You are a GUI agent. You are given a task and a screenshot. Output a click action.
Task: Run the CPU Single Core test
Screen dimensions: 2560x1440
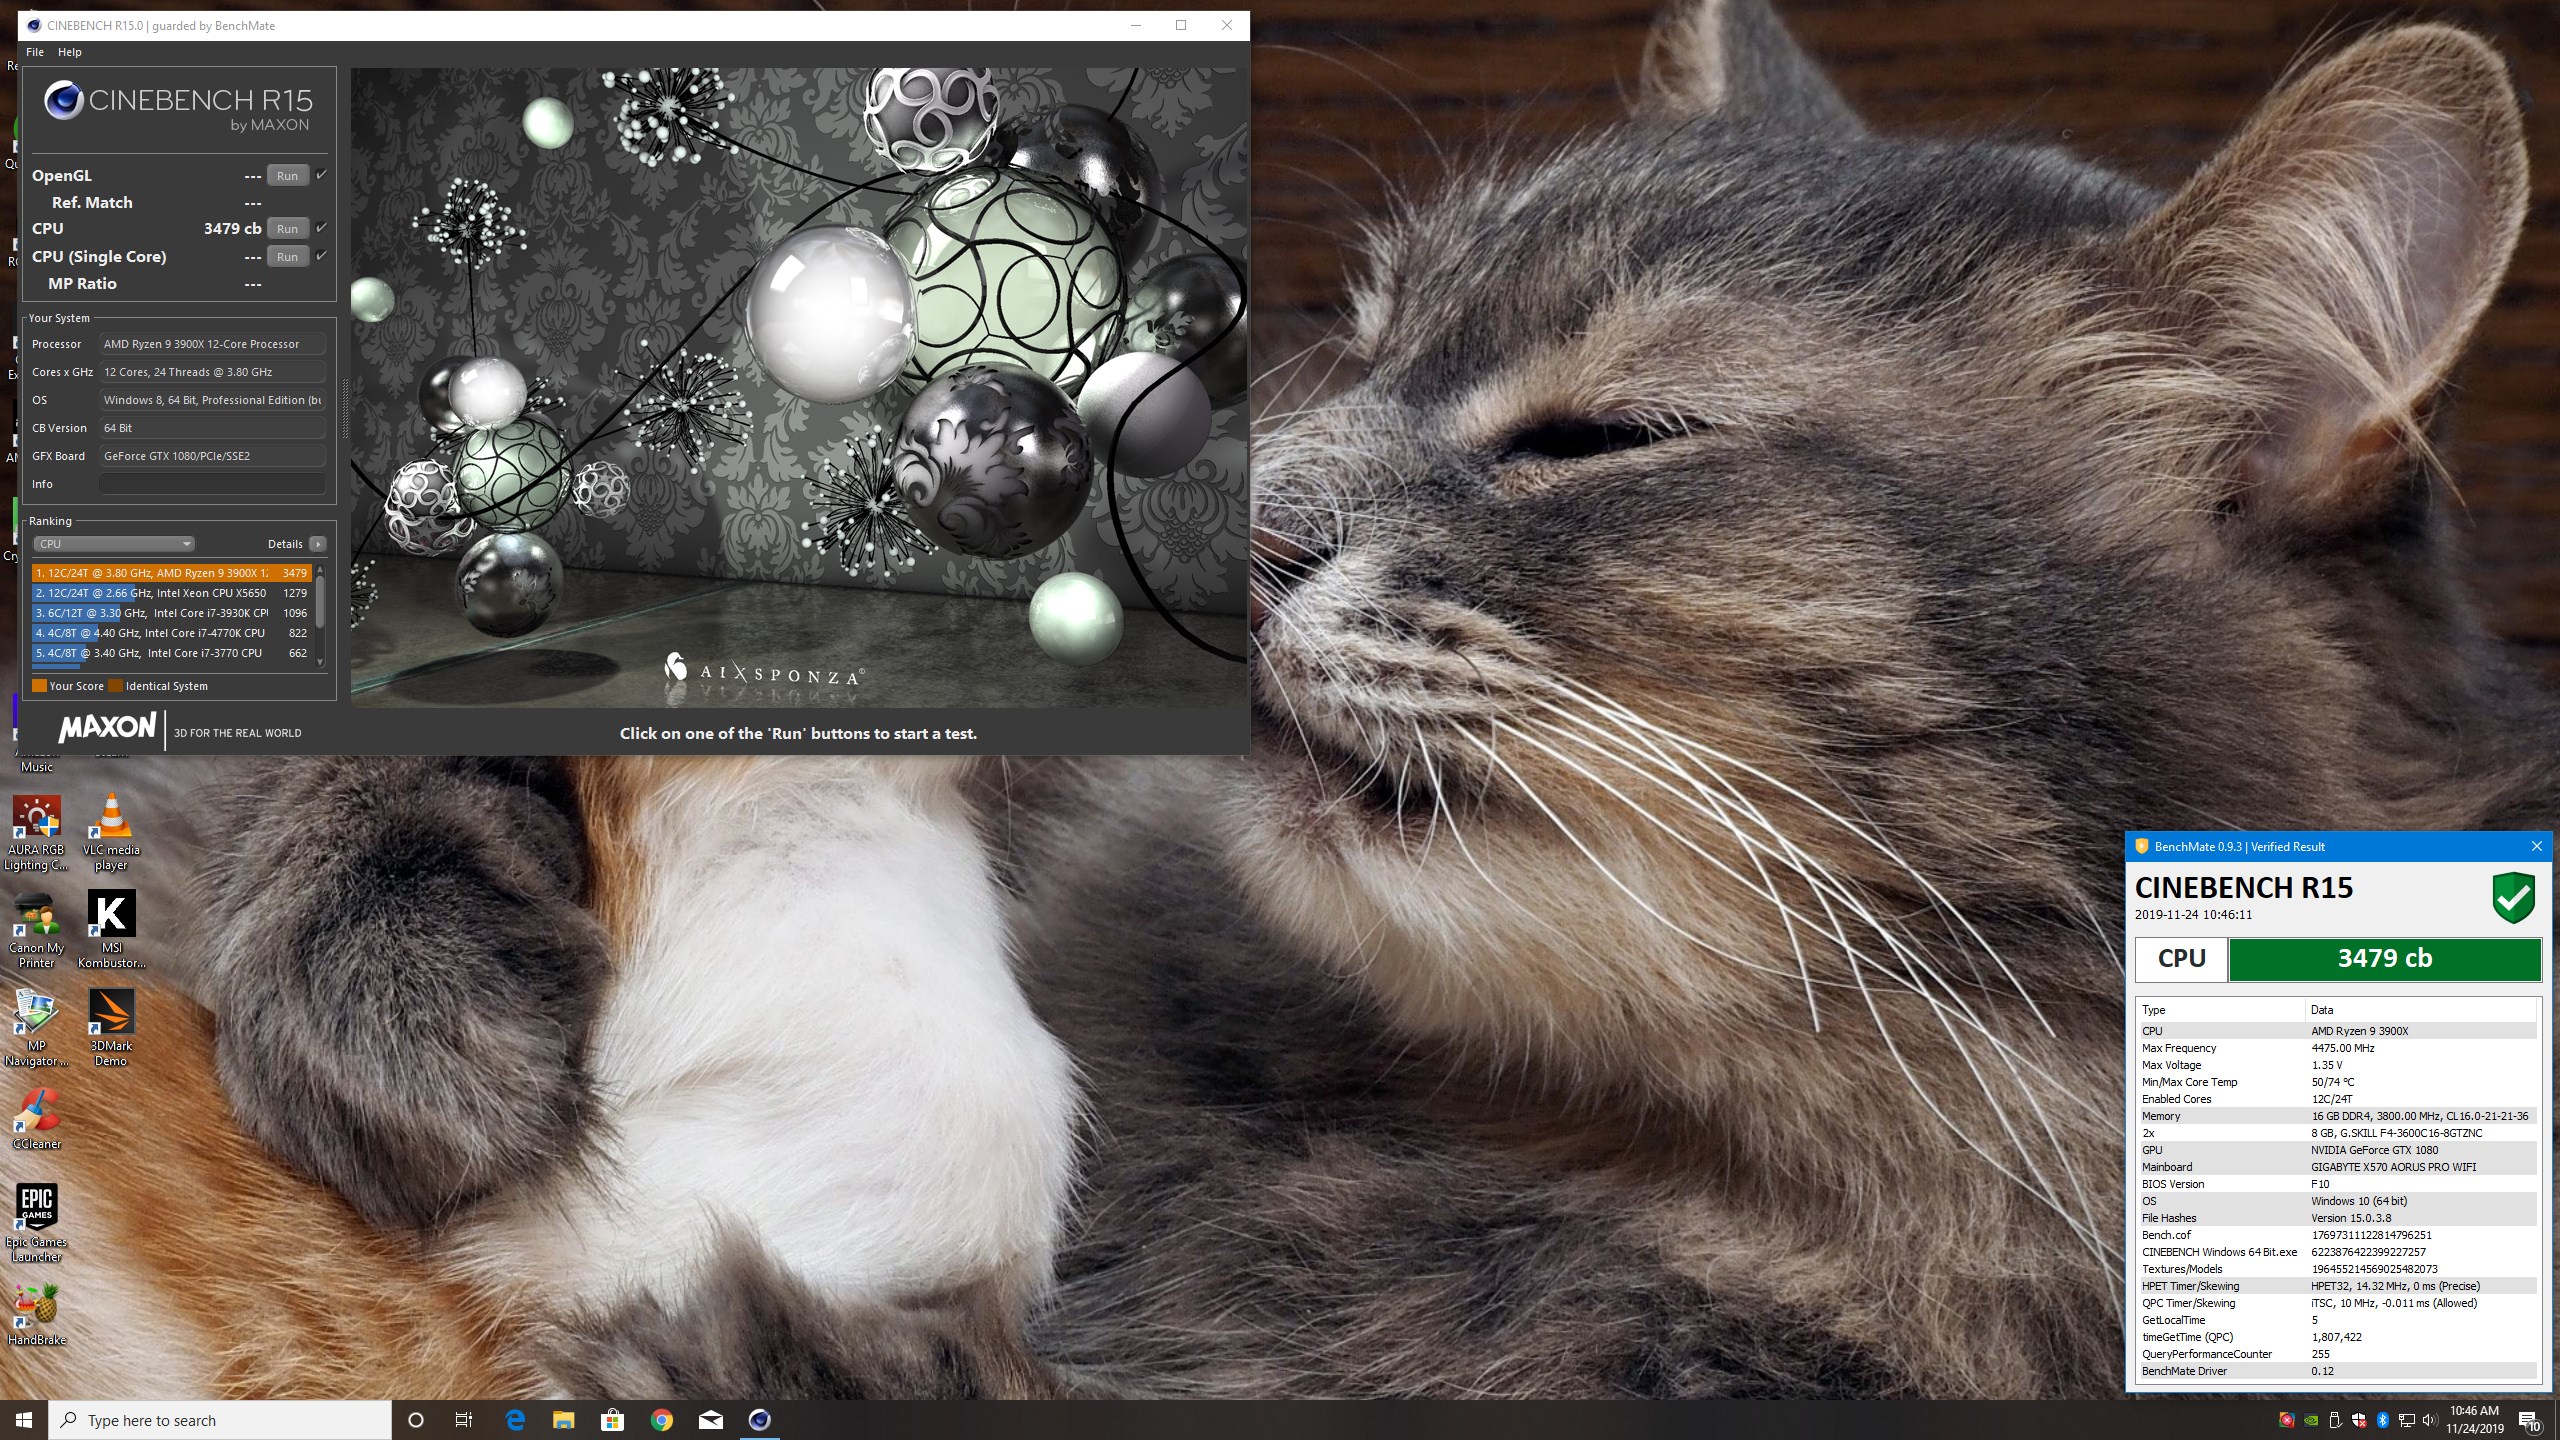coord(287,257)
